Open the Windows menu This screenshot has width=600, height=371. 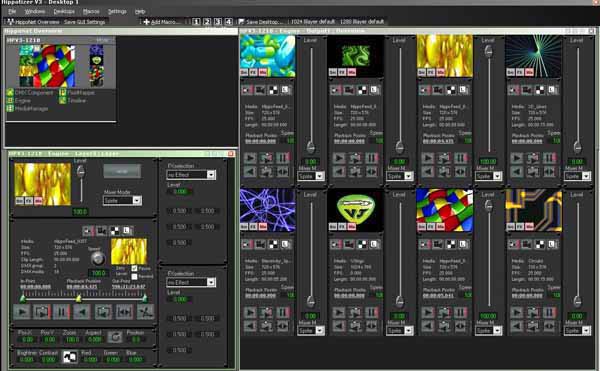[34, 12]
